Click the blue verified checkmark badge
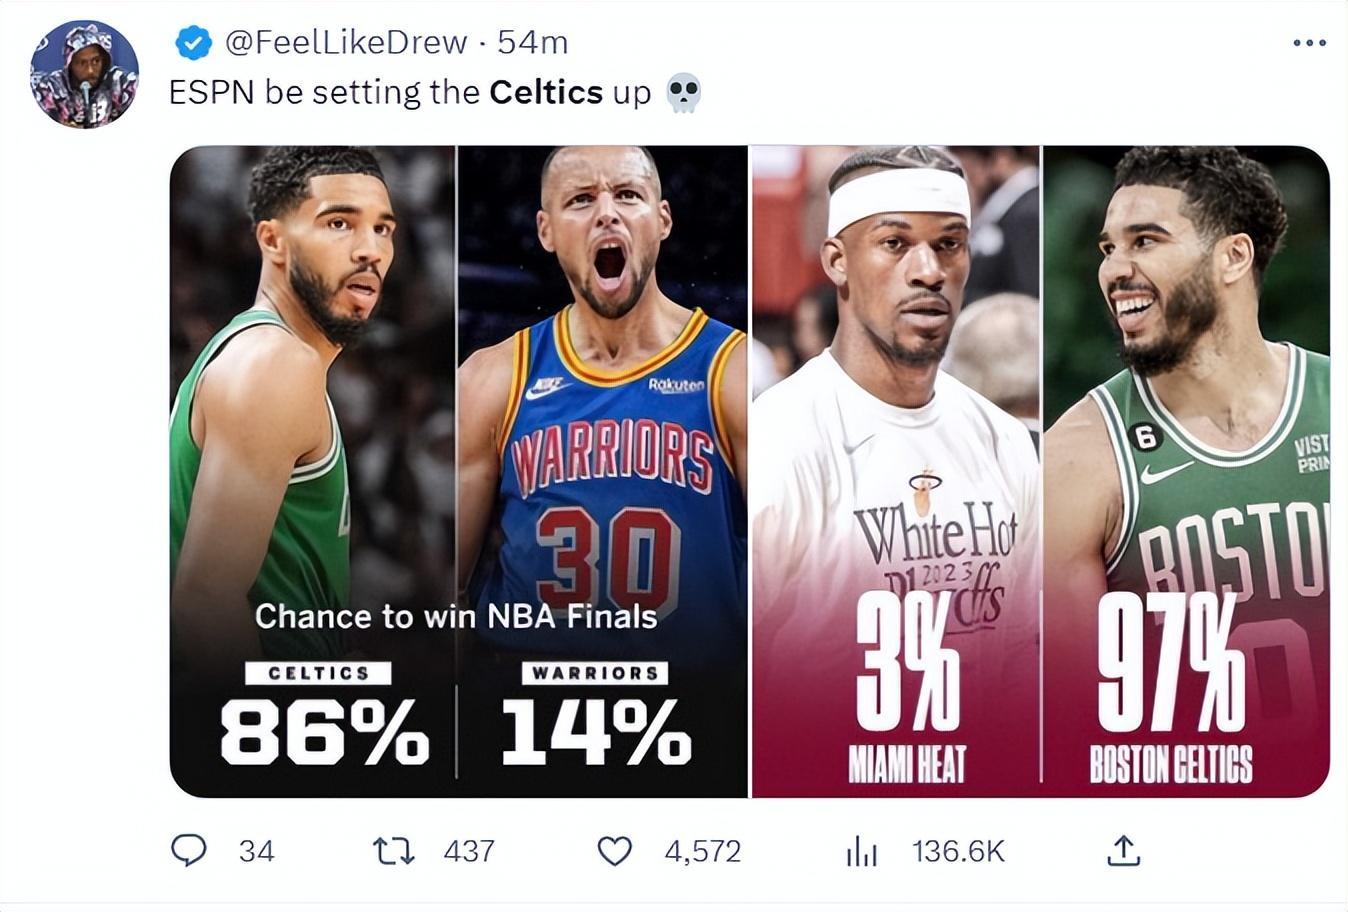This screenshot has width=1348, height=912. (194, 43)
